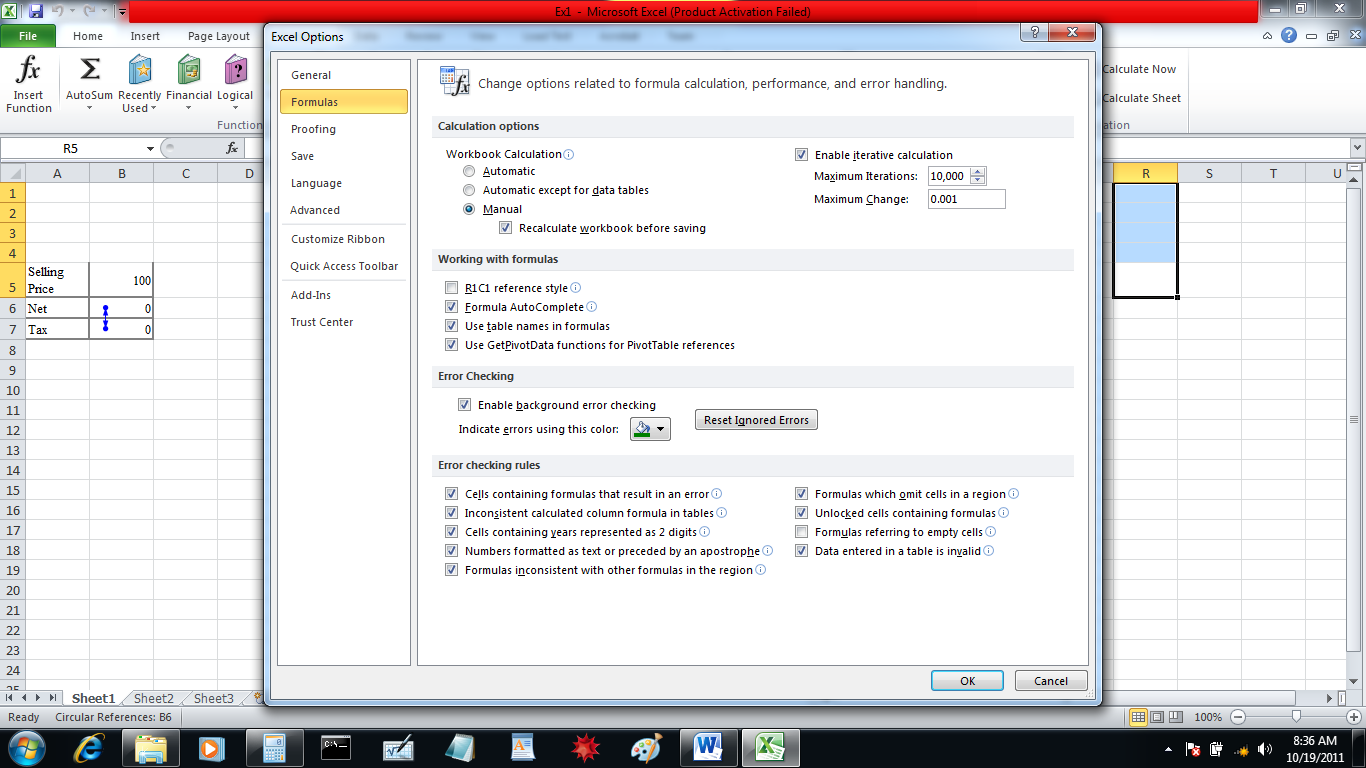Open the Proofing options category
Viewport: 1366px width, 768px height.
coord(343,129)
